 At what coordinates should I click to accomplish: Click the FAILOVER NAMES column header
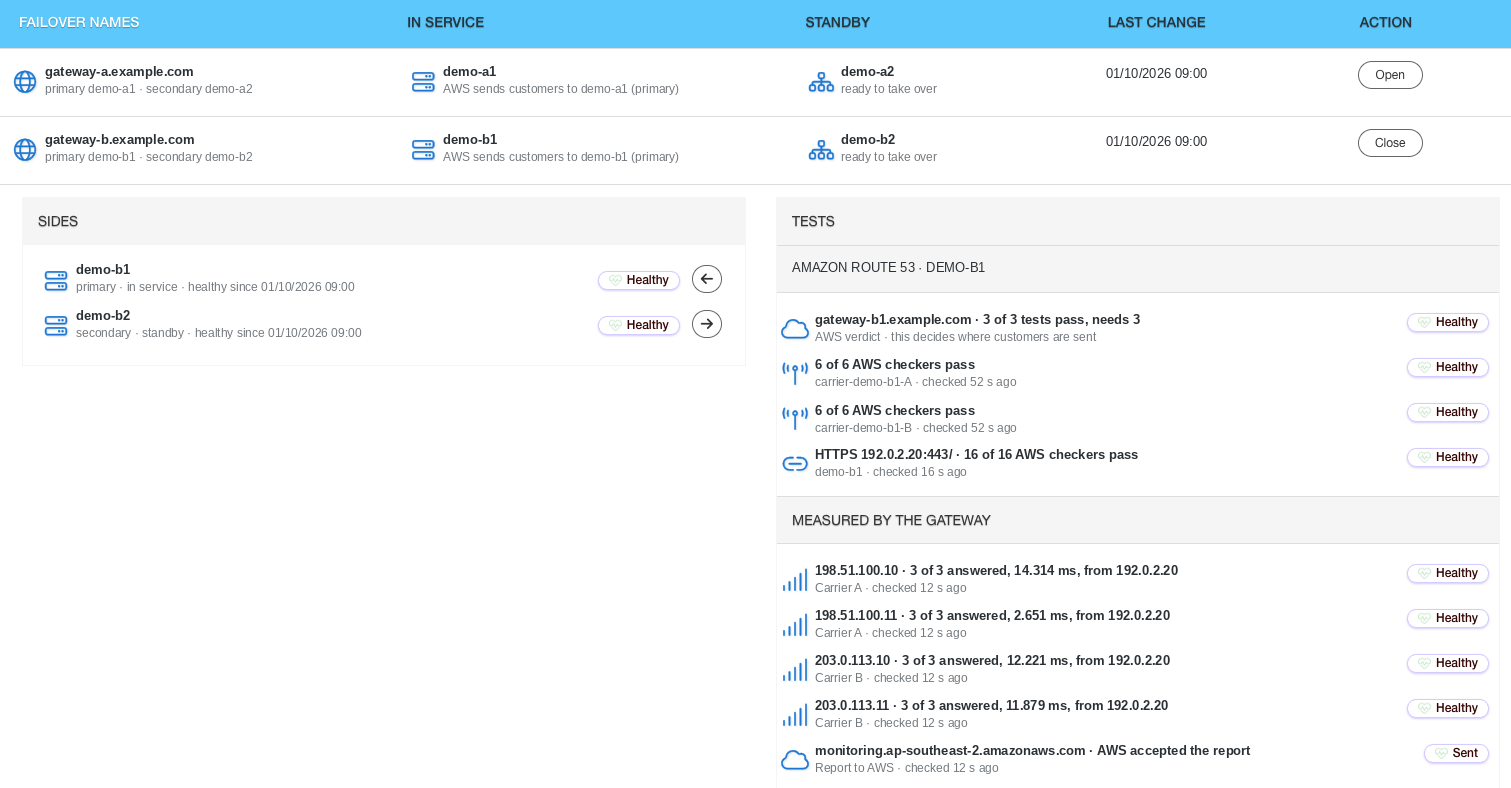pos(79,22)
